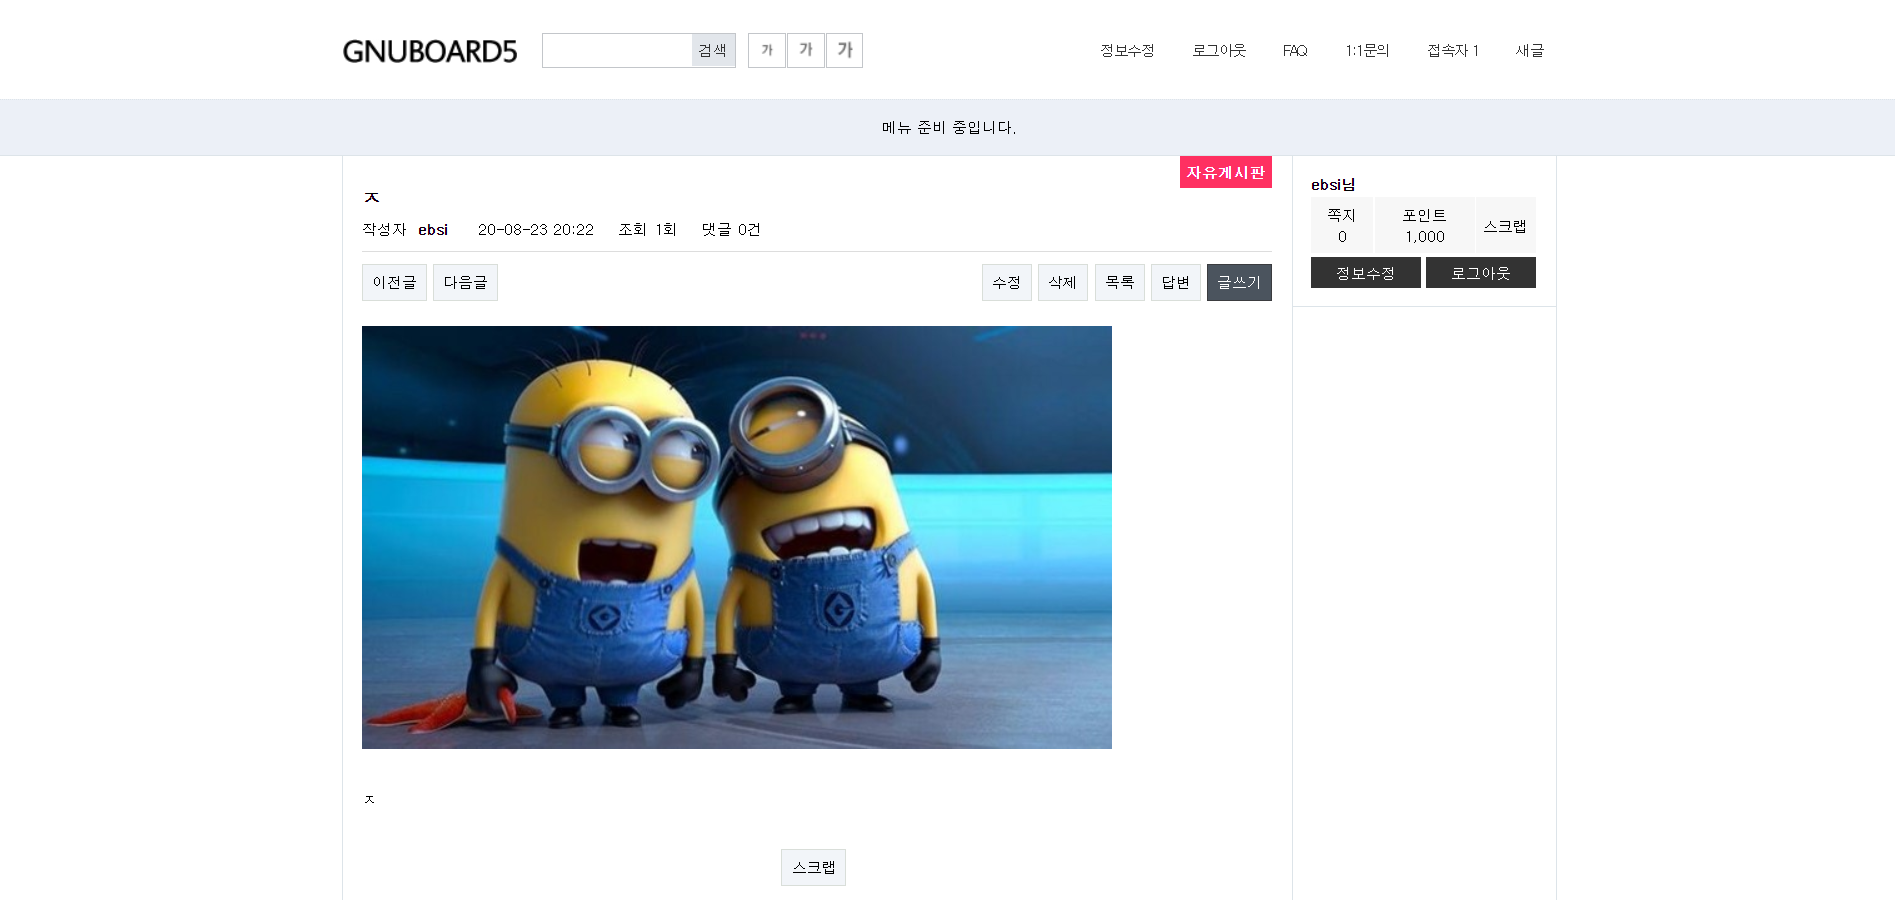Open the FAQ page

pyautogui.click(x=1295, y=51)
